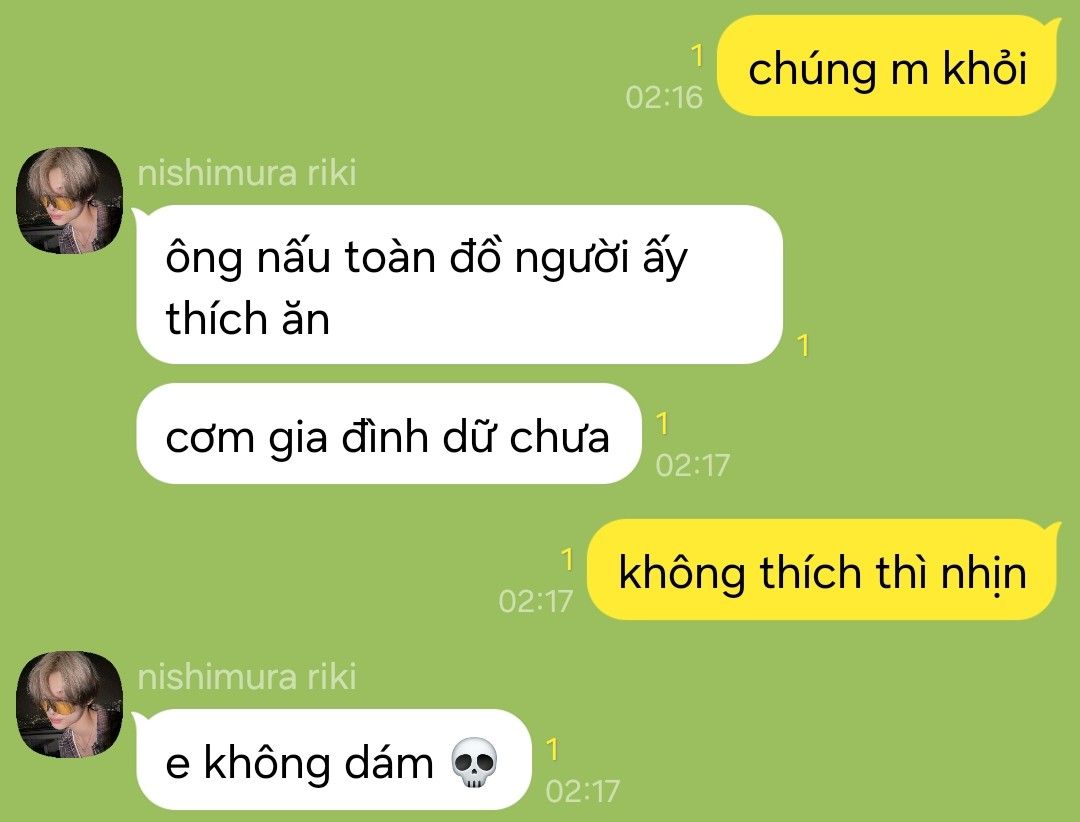Click the 02:17 timestamp beside "e không dám"
Image resolution: width=1080 pixels, height=822 pixels.
pos(583,791)
